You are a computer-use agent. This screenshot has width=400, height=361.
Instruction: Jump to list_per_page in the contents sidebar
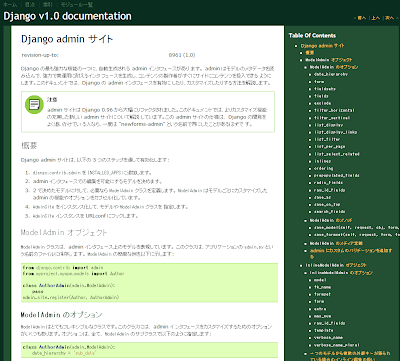pos(330,147)
